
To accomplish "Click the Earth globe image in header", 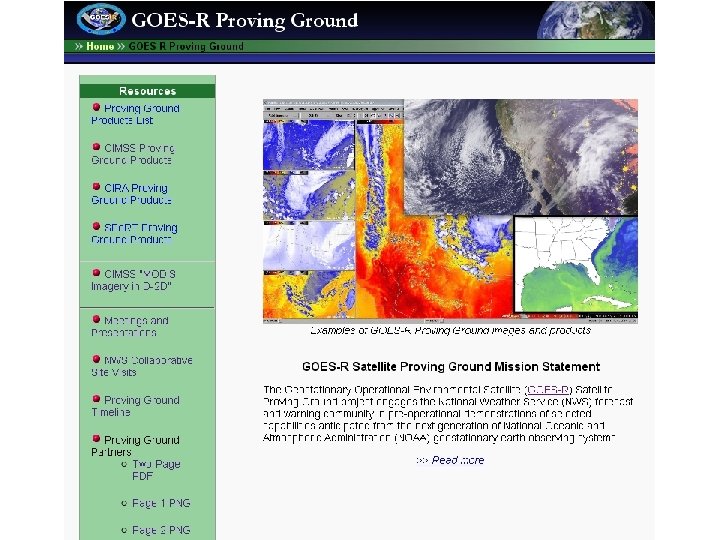I will [595, 20].
